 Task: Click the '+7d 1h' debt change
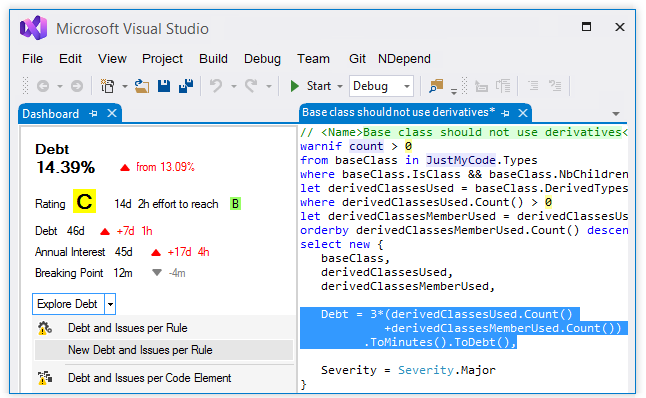point(134,231)
